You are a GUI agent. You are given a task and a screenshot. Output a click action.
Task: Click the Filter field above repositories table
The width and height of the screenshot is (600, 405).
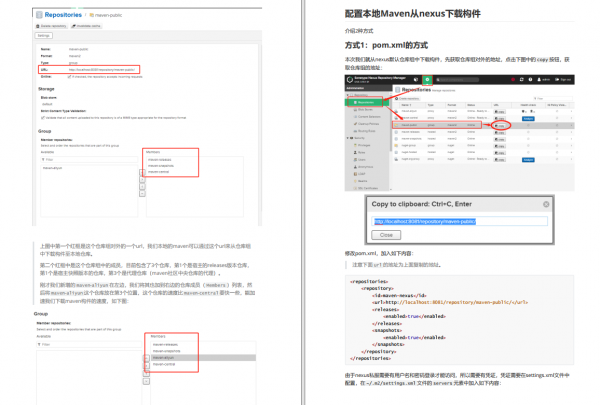pos(553,98)
